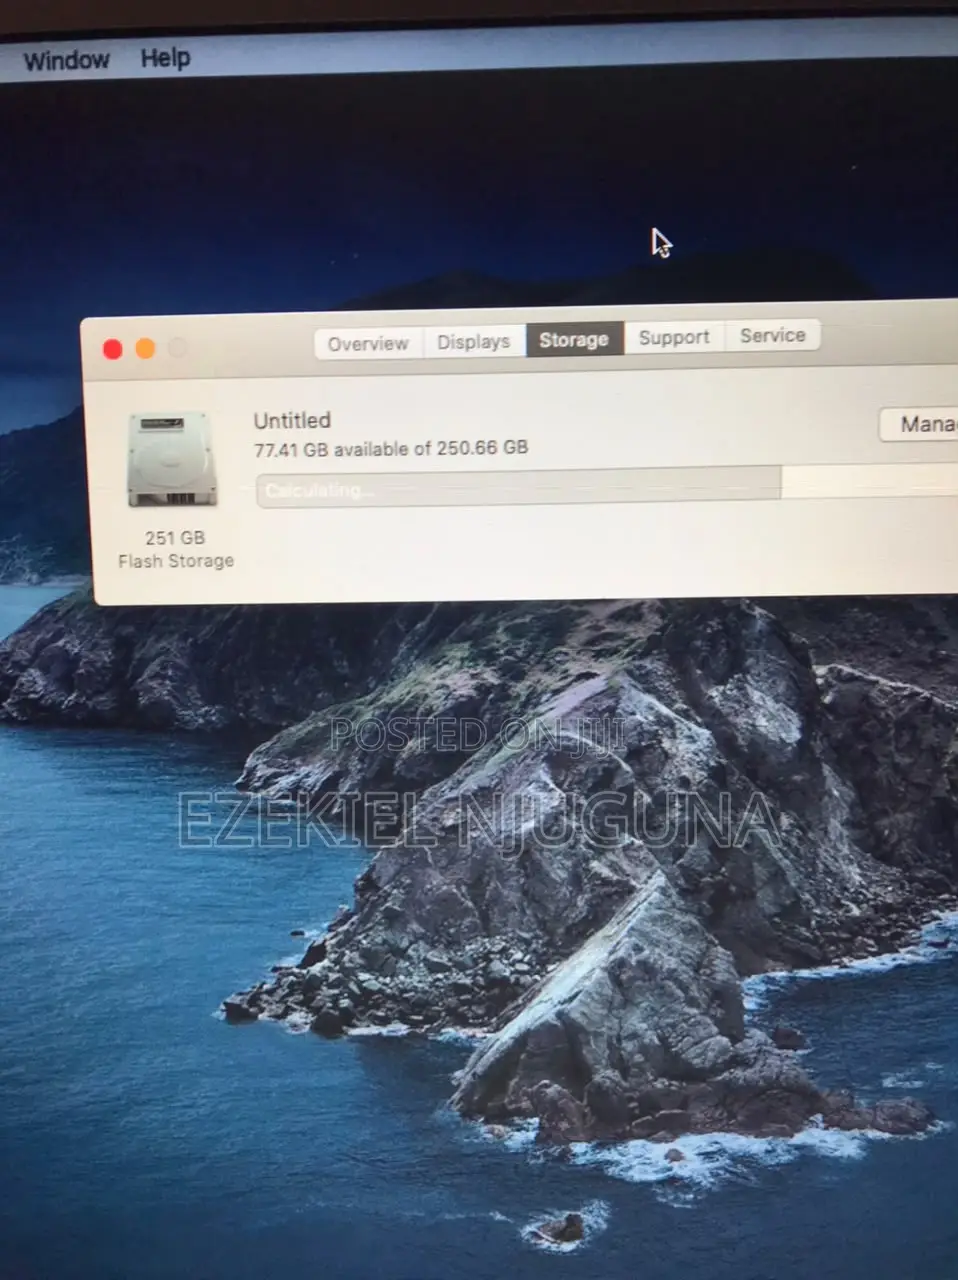The width and height of the screenshot is (958, 1280).
Task: Select the Storage tab
Action: click(x=574, y=339)
